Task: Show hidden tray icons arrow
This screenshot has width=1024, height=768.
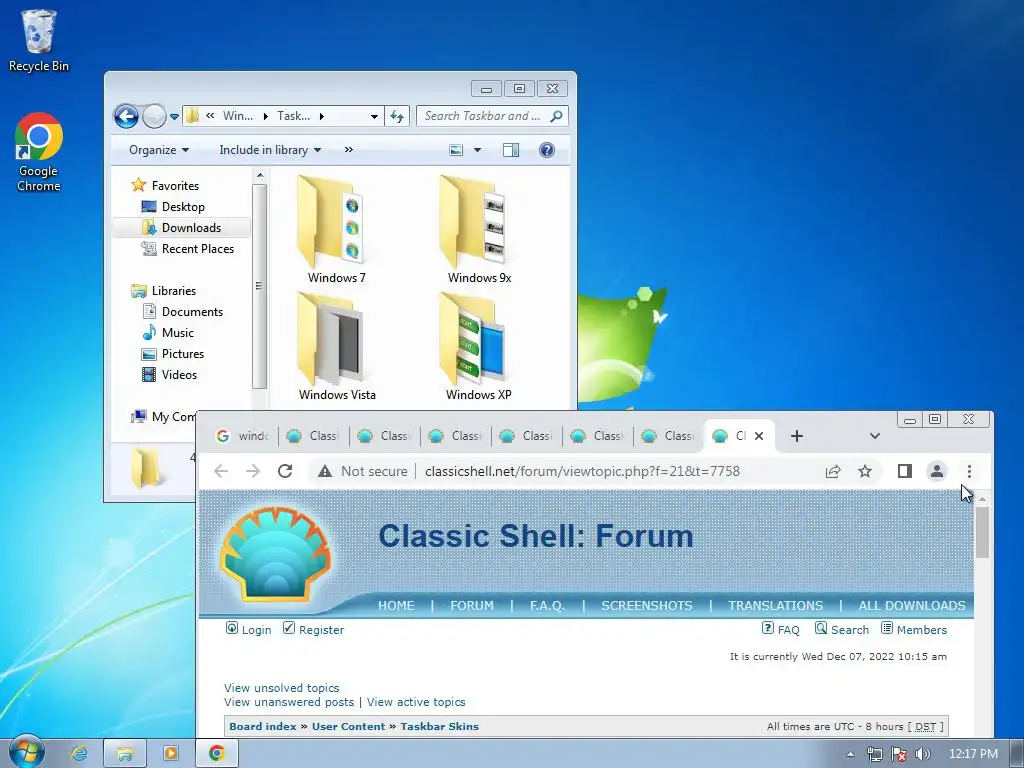Action: (x=850, y=754)
